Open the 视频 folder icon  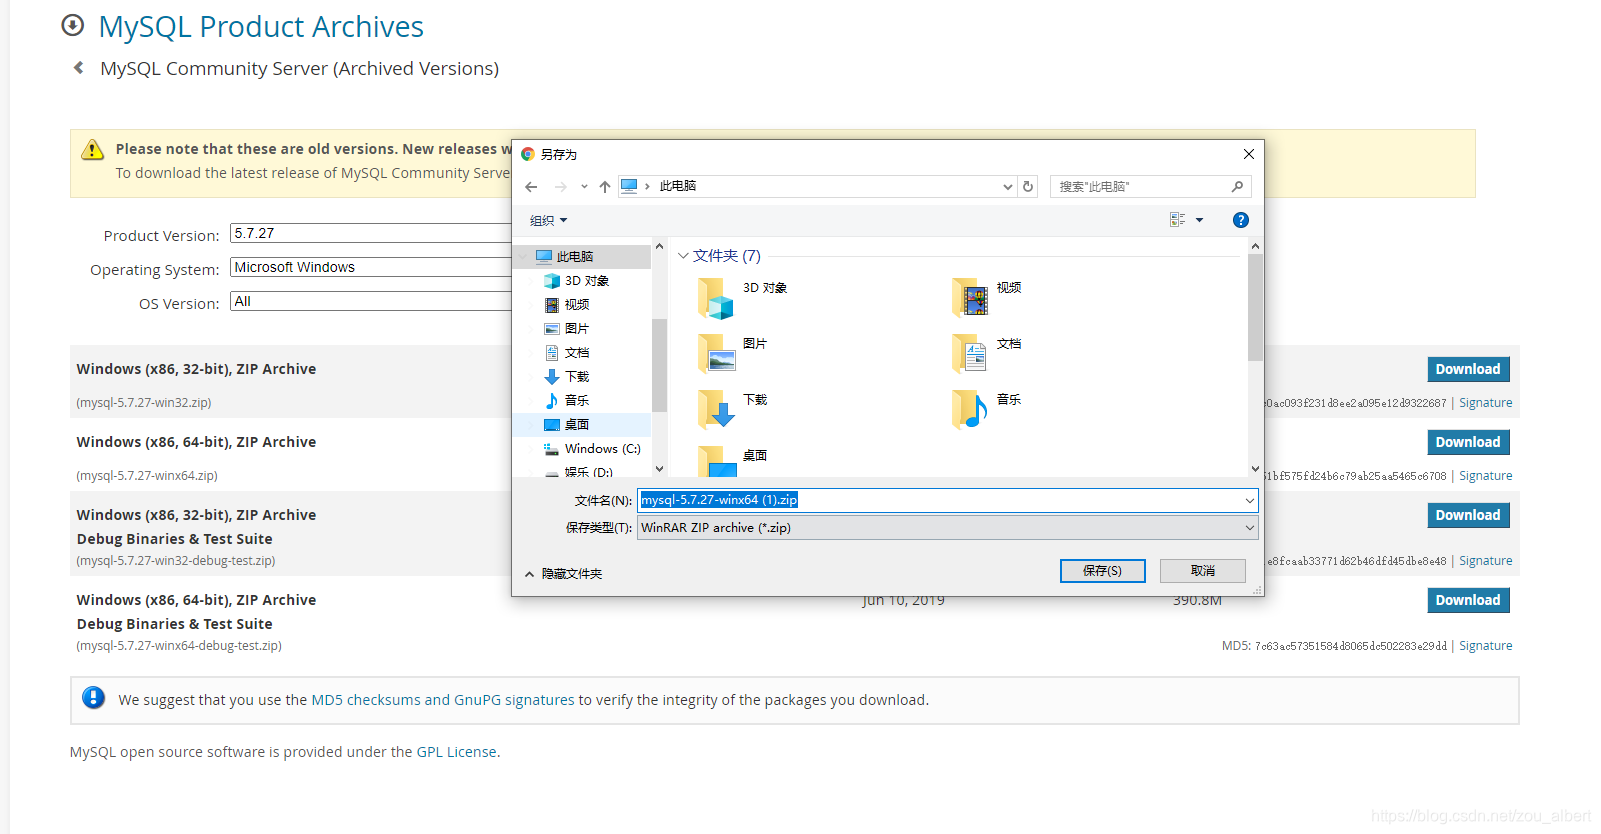(x=970, y=298)
